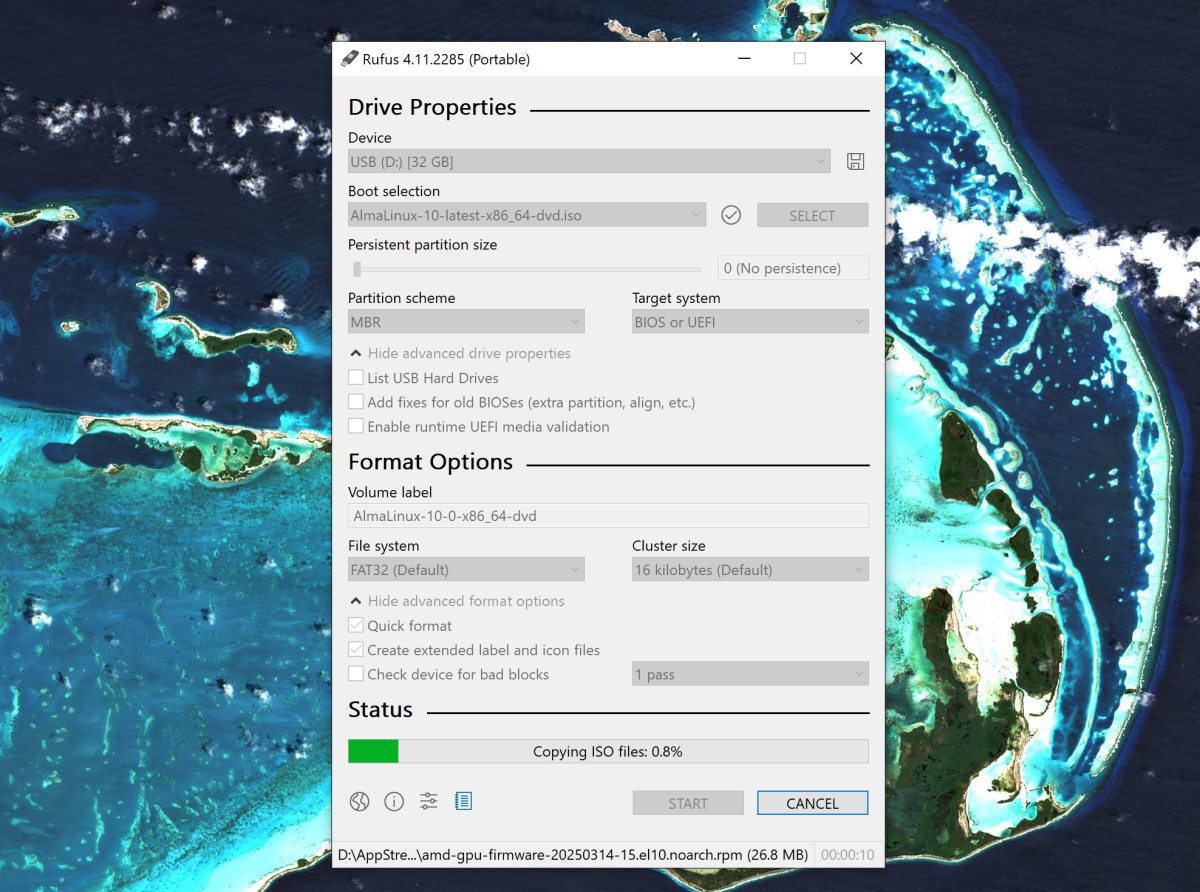This screenshot has height=892, width=1200.
Task: Open the File system FAT32 dropdown
Action: point(466,570)
